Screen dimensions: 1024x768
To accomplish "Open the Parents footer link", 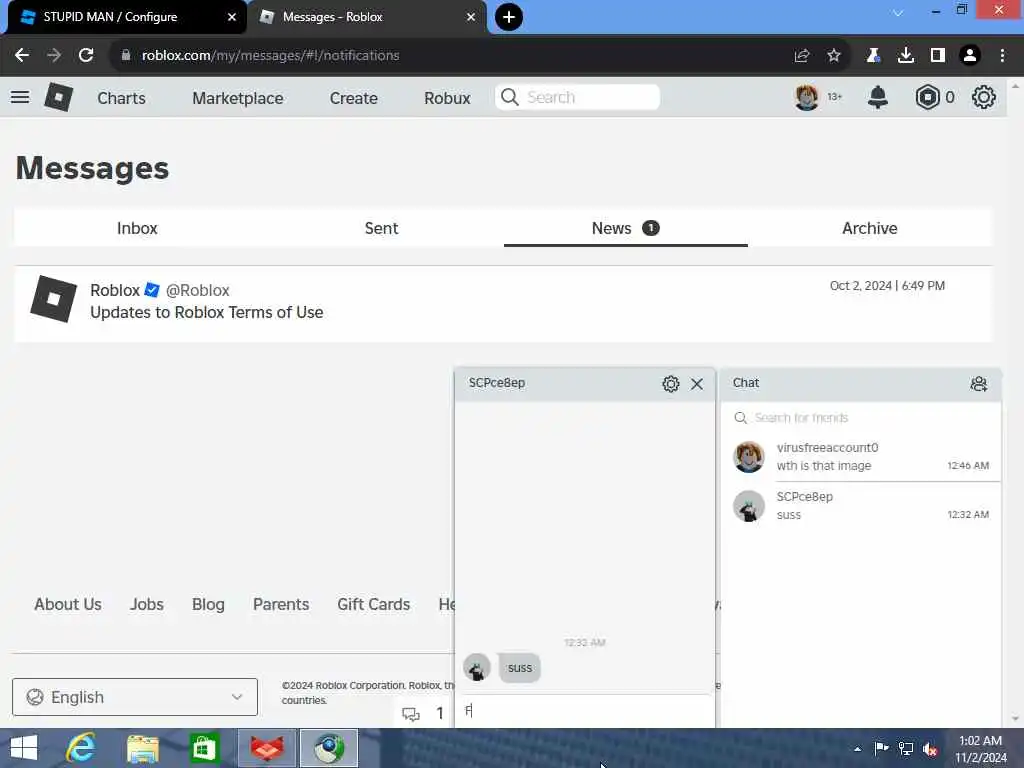I will point(281,604).
